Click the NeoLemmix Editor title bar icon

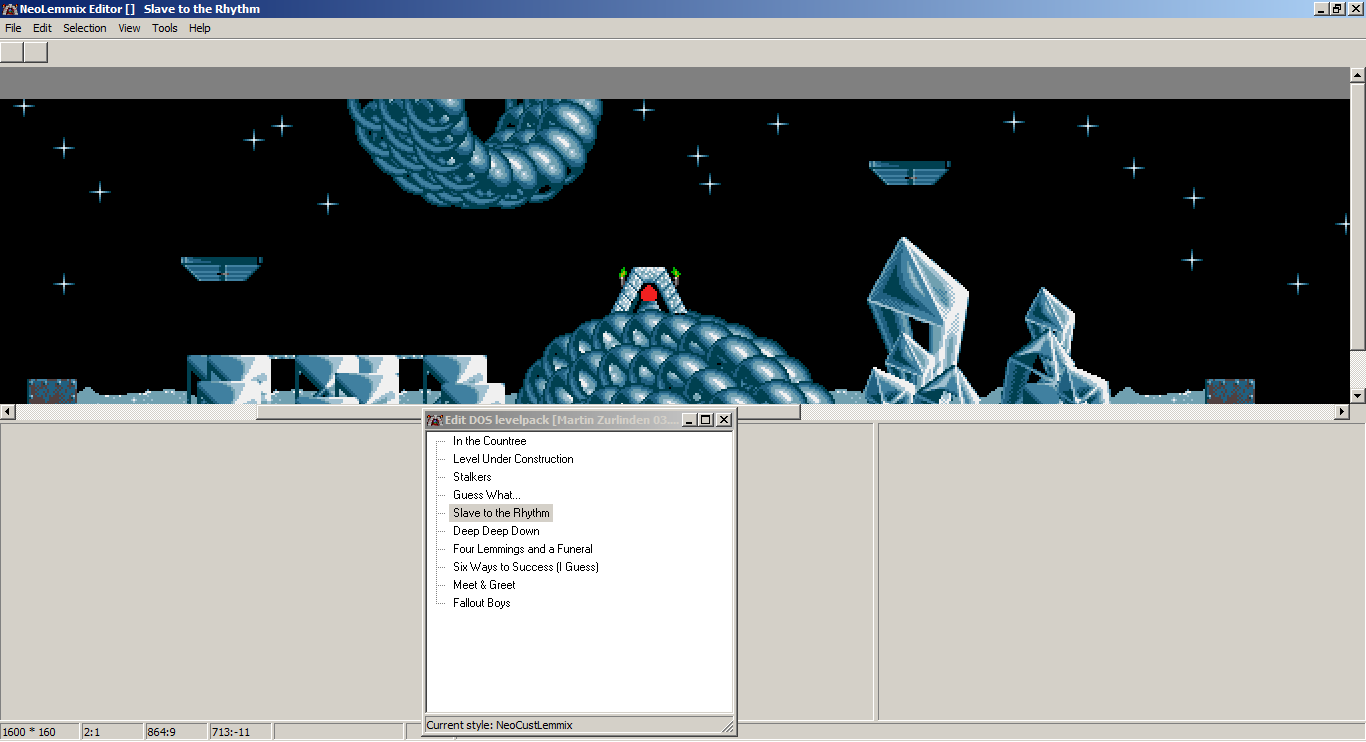click(x=10, y=9)
